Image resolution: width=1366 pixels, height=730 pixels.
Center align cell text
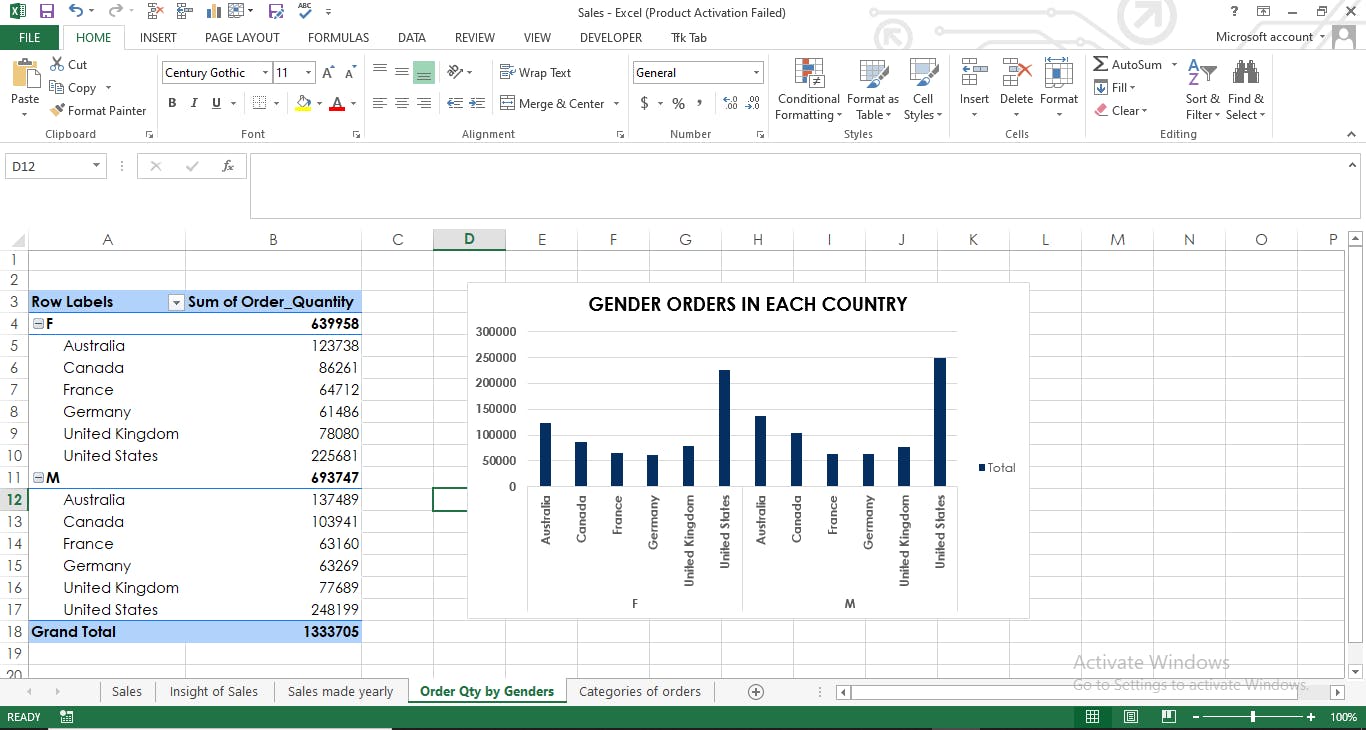point(402,103)
